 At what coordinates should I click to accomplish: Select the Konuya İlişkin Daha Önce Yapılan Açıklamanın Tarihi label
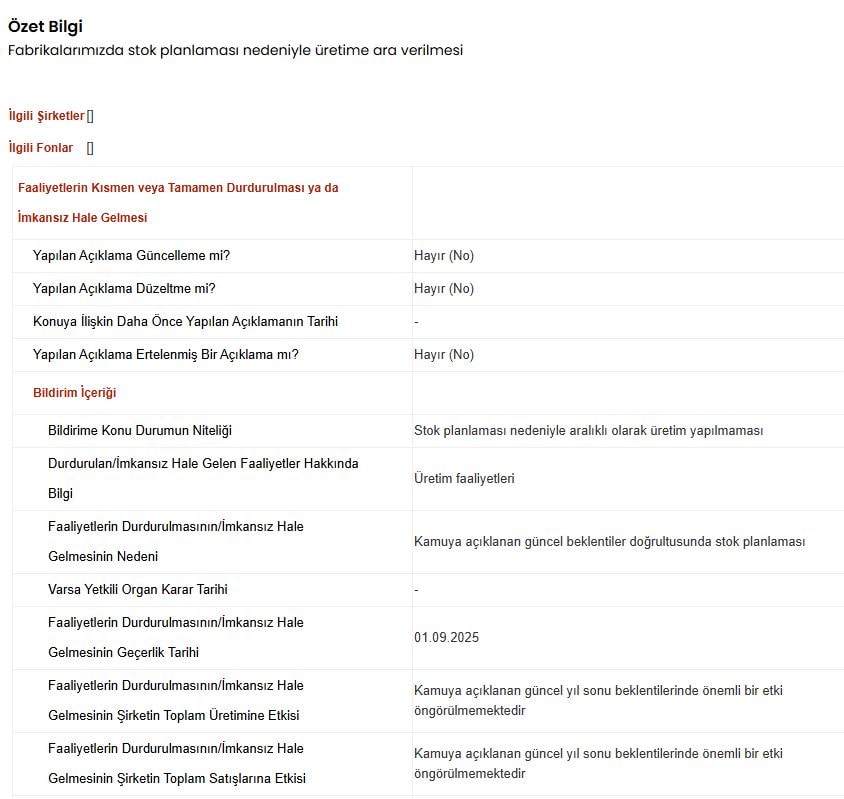click(x=185, y=322)
